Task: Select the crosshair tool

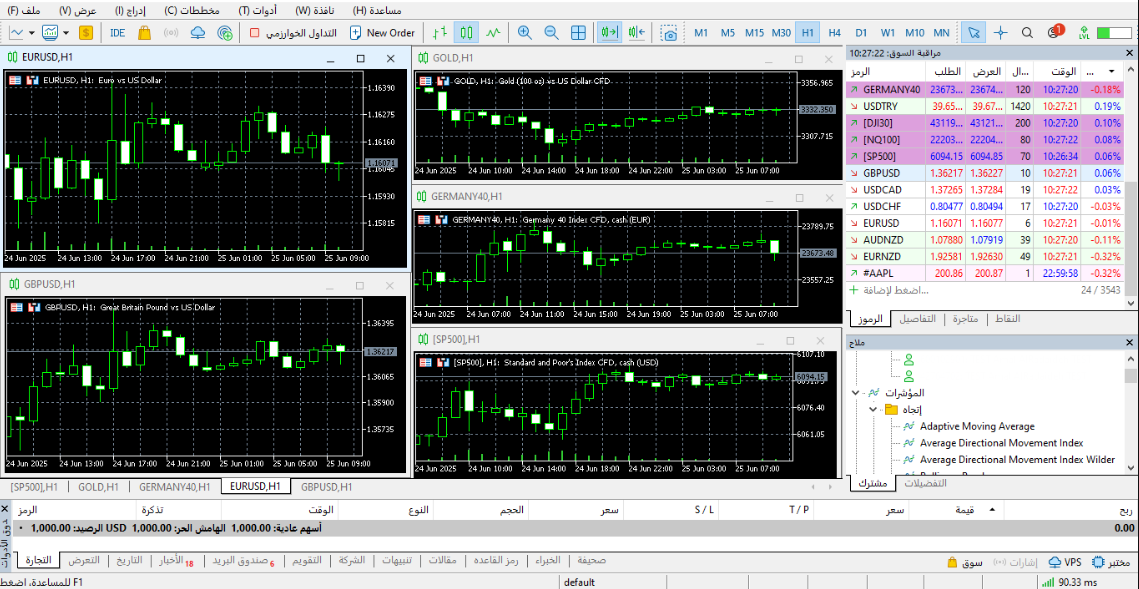Action: pos(1001,33)
